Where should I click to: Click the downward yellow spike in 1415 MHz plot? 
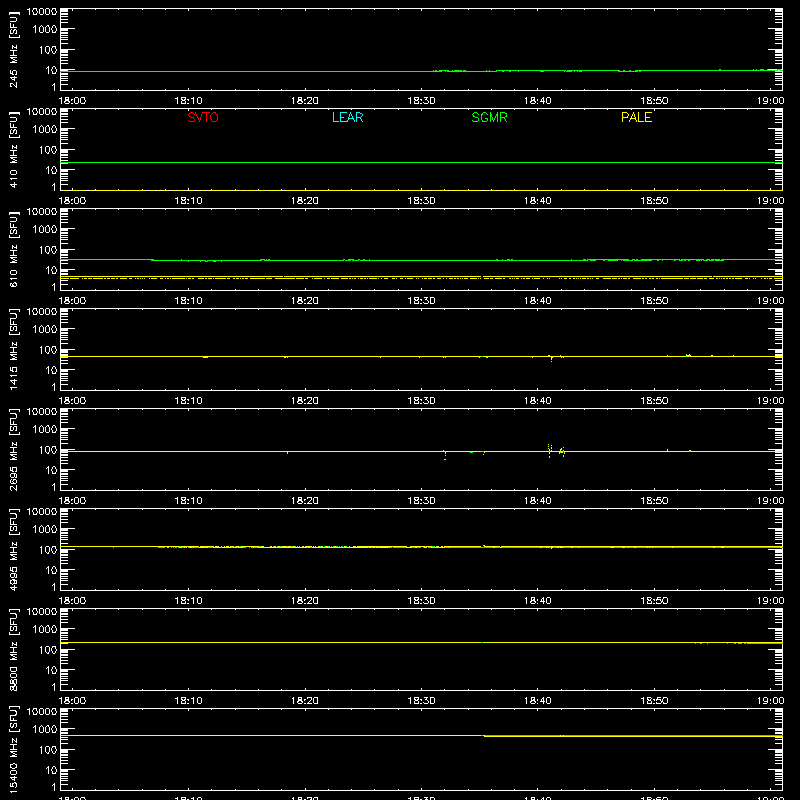[552, 359]
